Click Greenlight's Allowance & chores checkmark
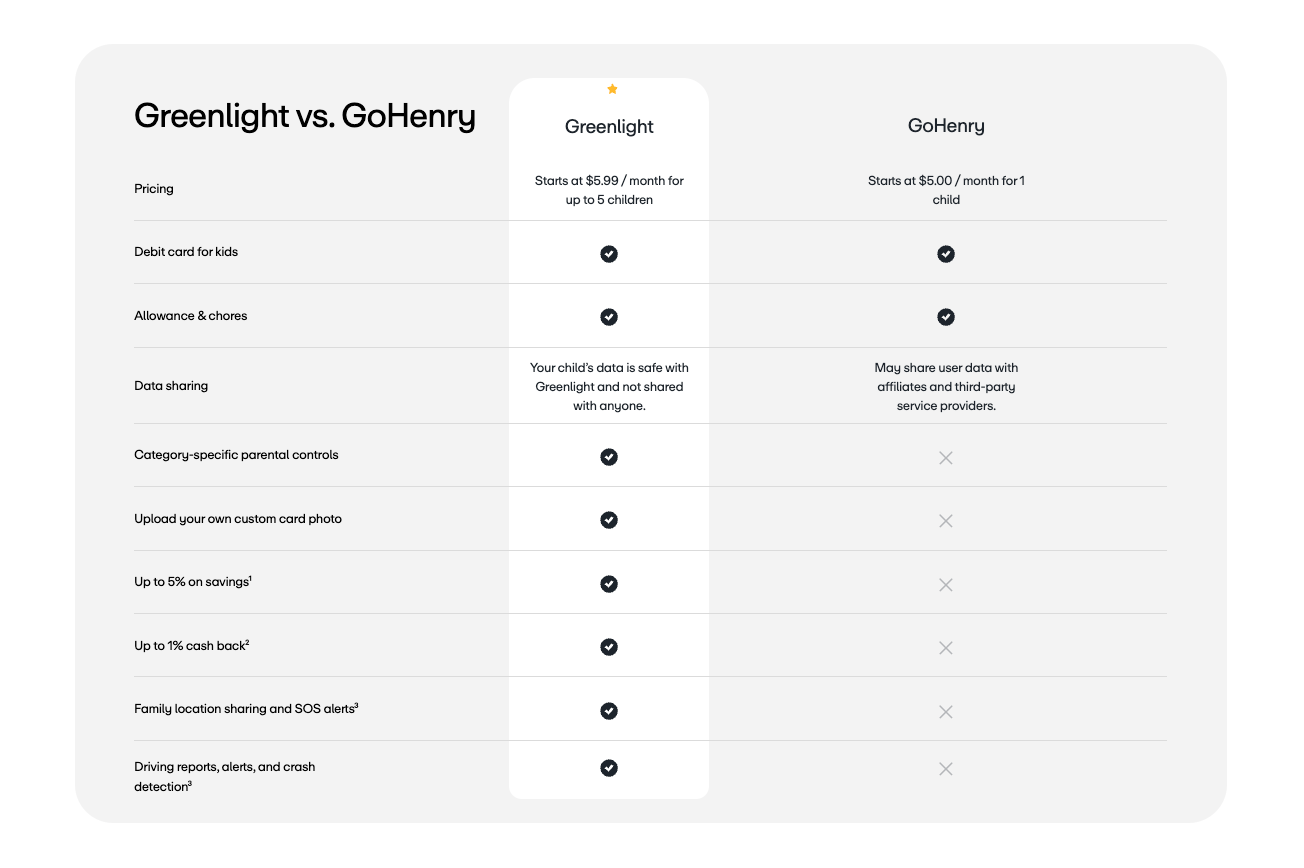Image resolution: width=1304 pixels, height=868 pixels. pos(609,317)
